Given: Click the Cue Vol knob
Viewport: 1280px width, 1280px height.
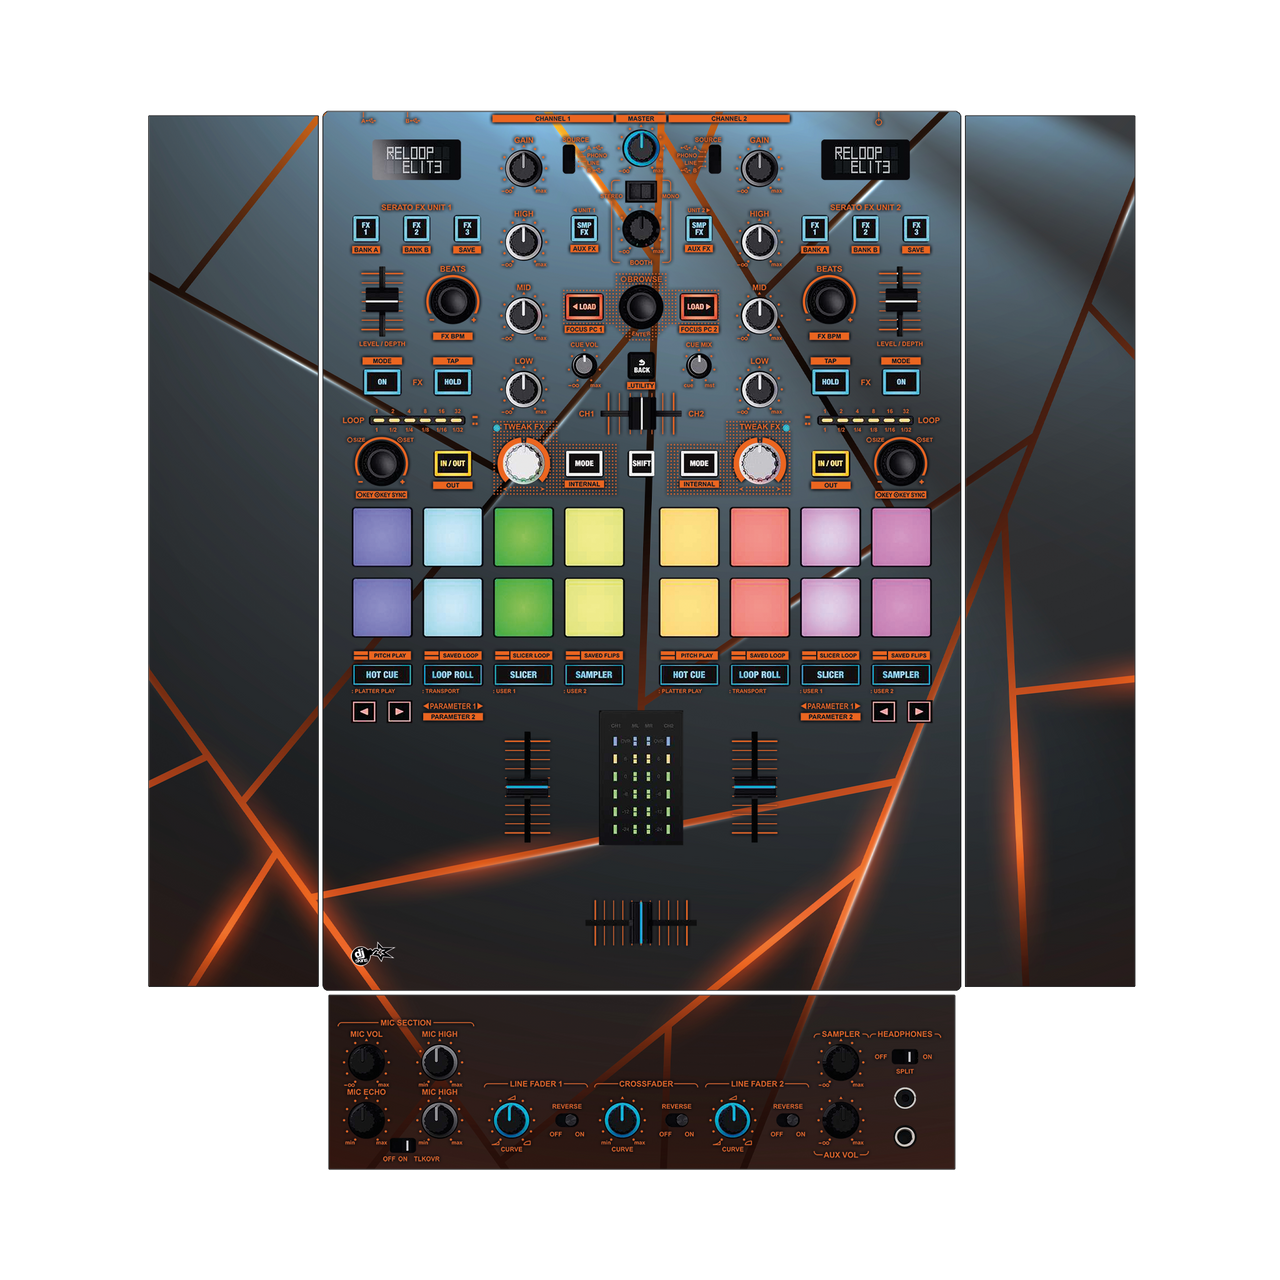Looking at the screenshot, I should pos(584,366).
